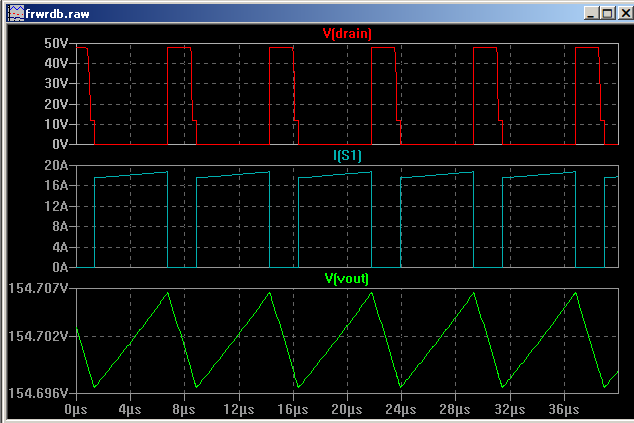Image resolution: width=634 pixels, height=423 pixels.
Task: Click the 32µs time axis label
Action: coord(510,409)
